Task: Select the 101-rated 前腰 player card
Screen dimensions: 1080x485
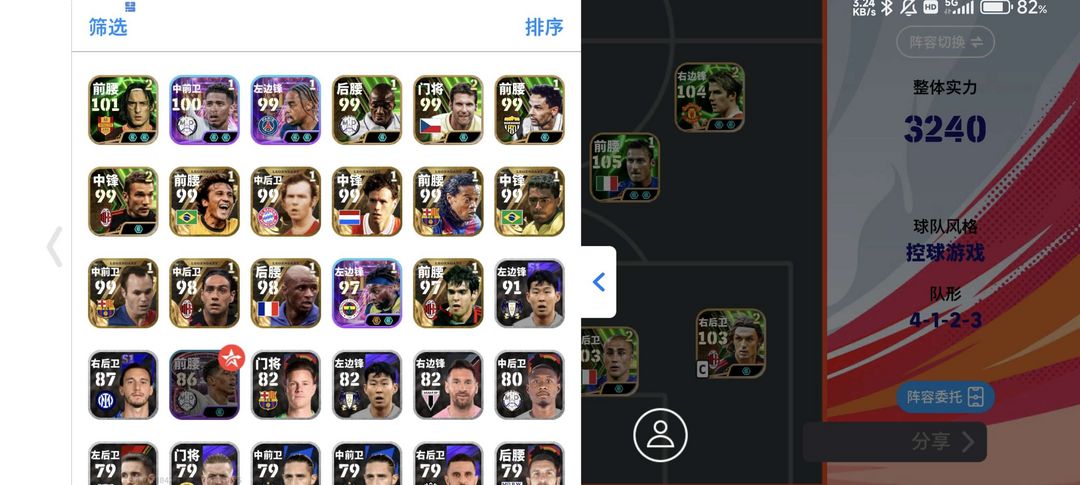Action: (123, 110)
